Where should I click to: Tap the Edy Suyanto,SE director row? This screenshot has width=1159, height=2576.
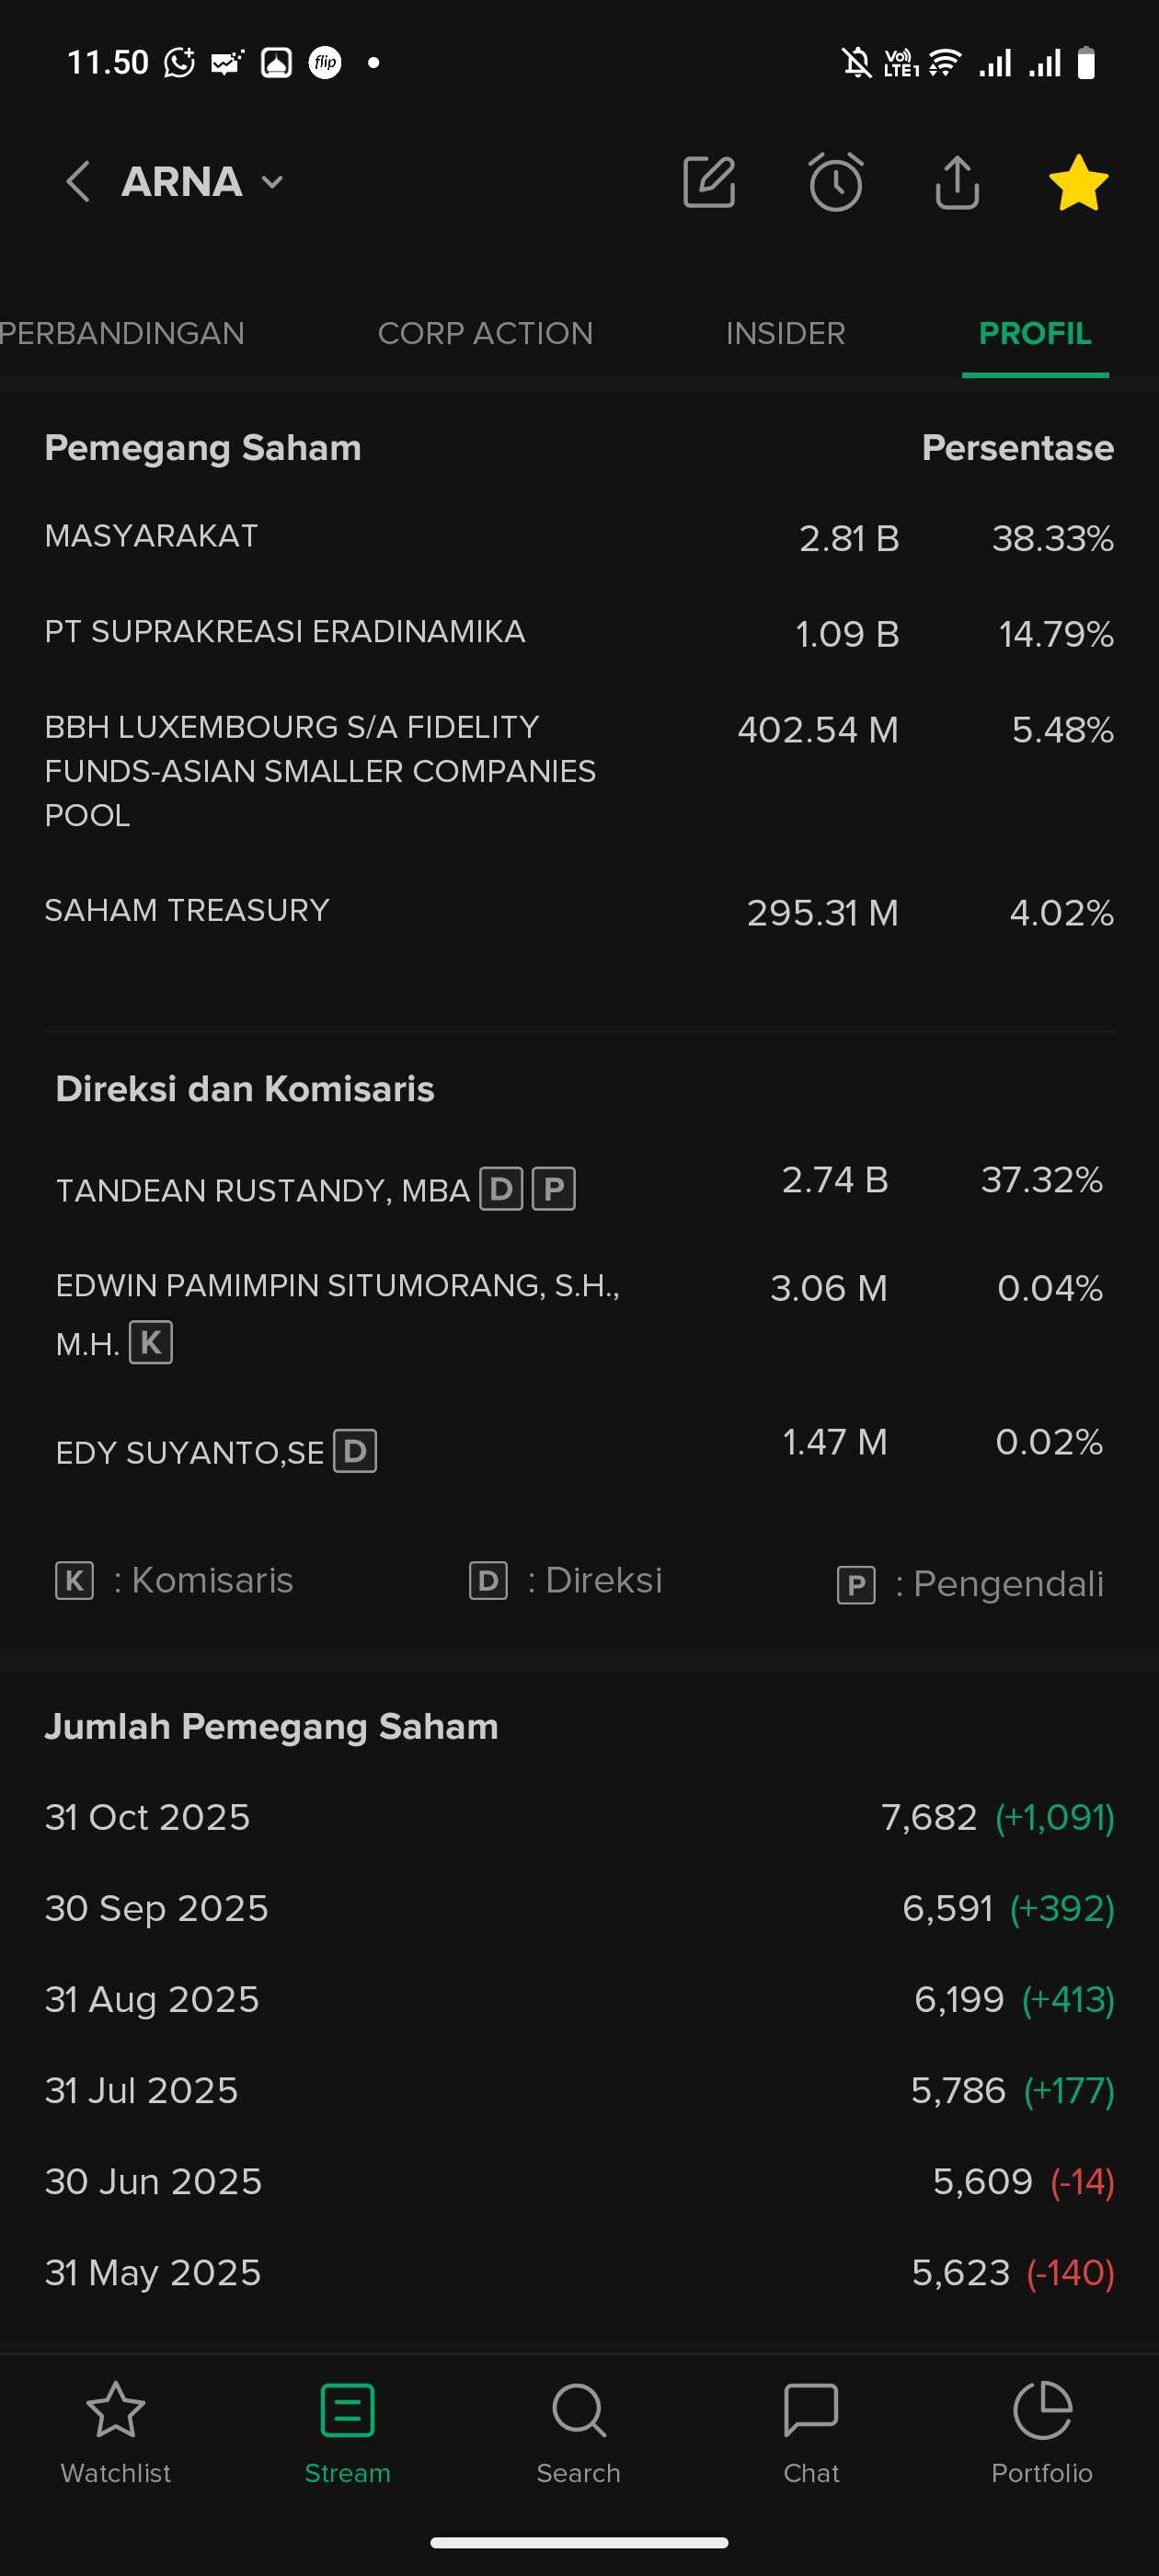pyautogui.click(x=190, y=1452)
